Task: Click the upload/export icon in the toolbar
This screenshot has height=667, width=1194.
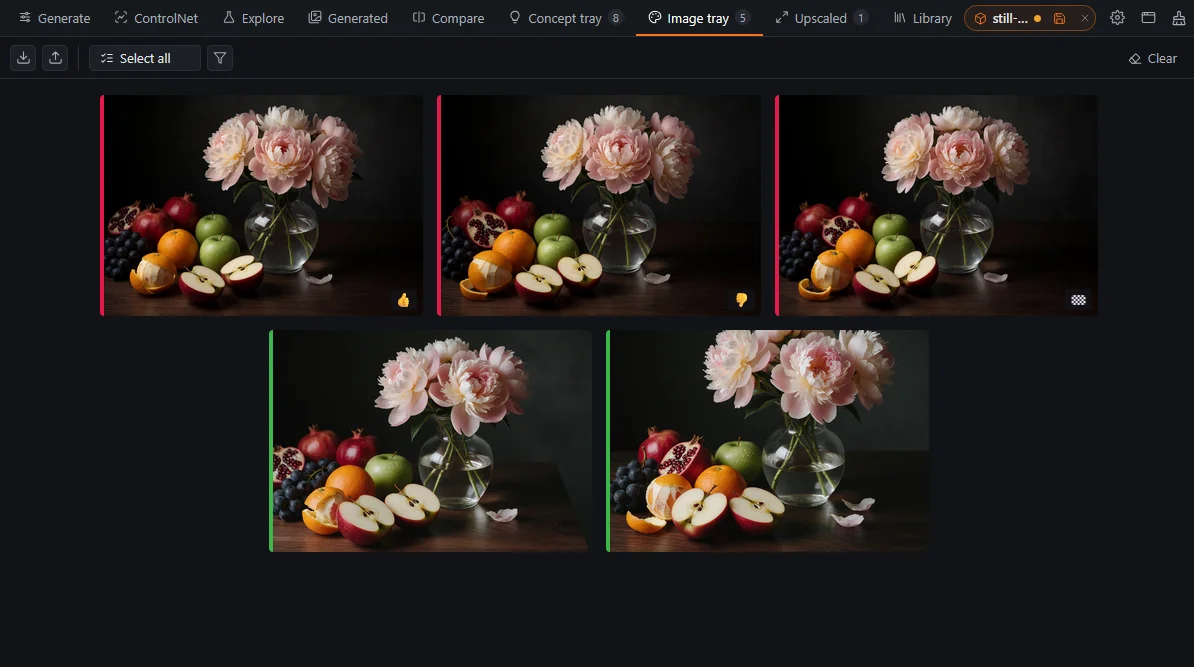Action: (x=56, y=58)
